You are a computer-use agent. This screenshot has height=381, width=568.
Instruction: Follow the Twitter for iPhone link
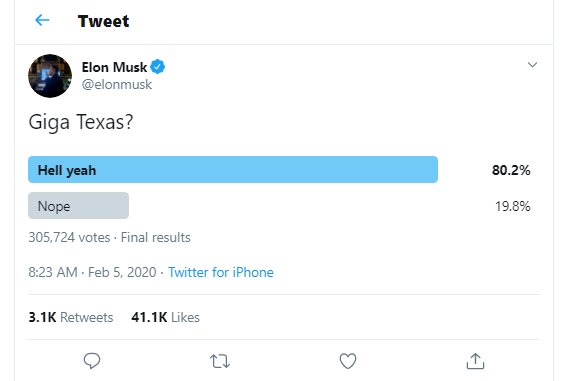[221, 272]
